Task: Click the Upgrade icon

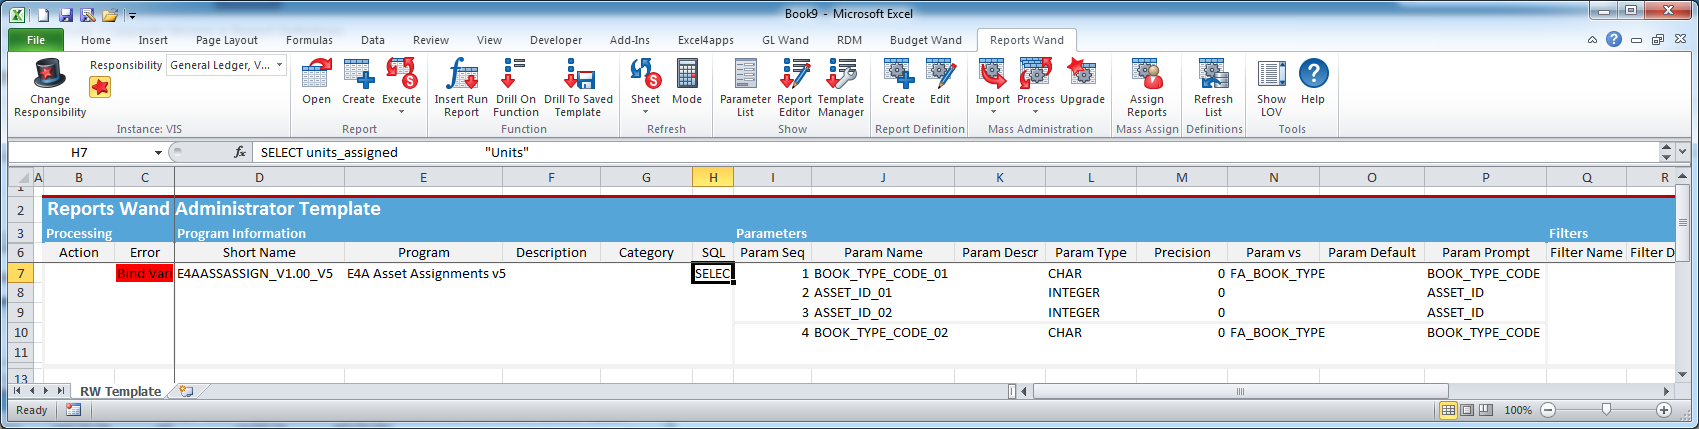Action: click(x=1082, y=75)
